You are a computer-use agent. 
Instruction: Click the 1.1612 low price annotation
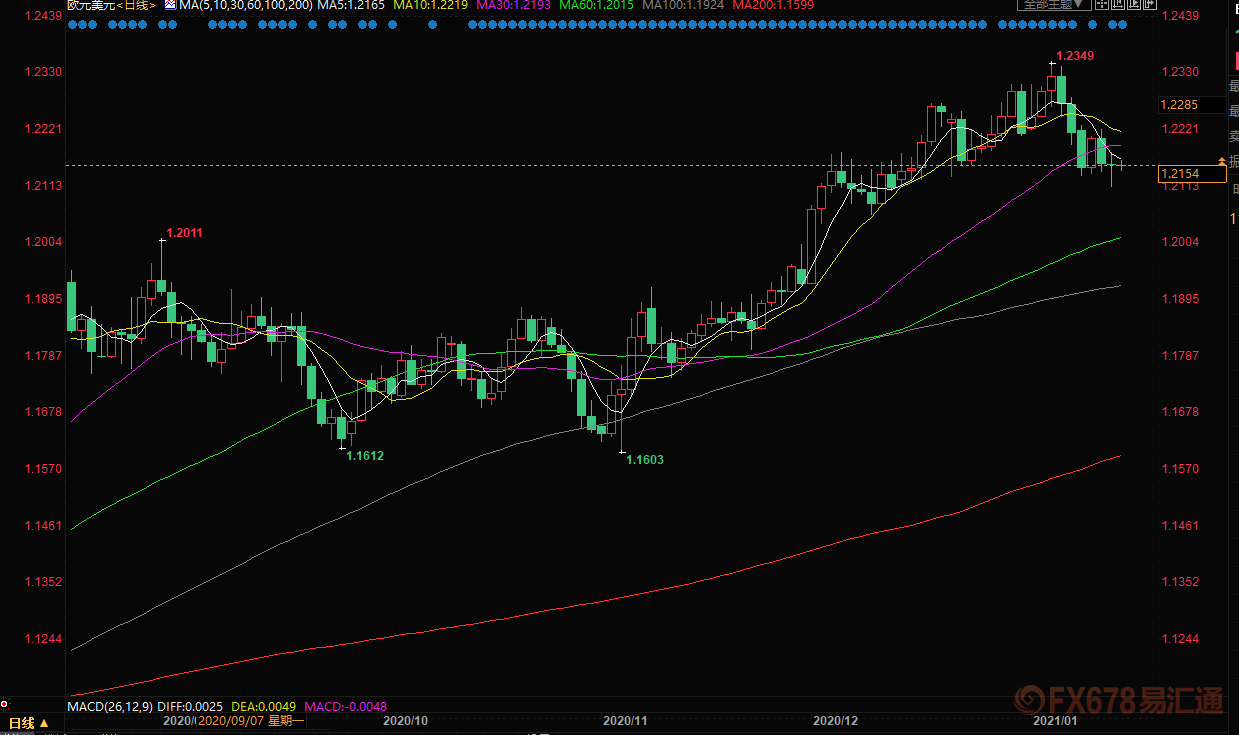[x=365, y=455]
